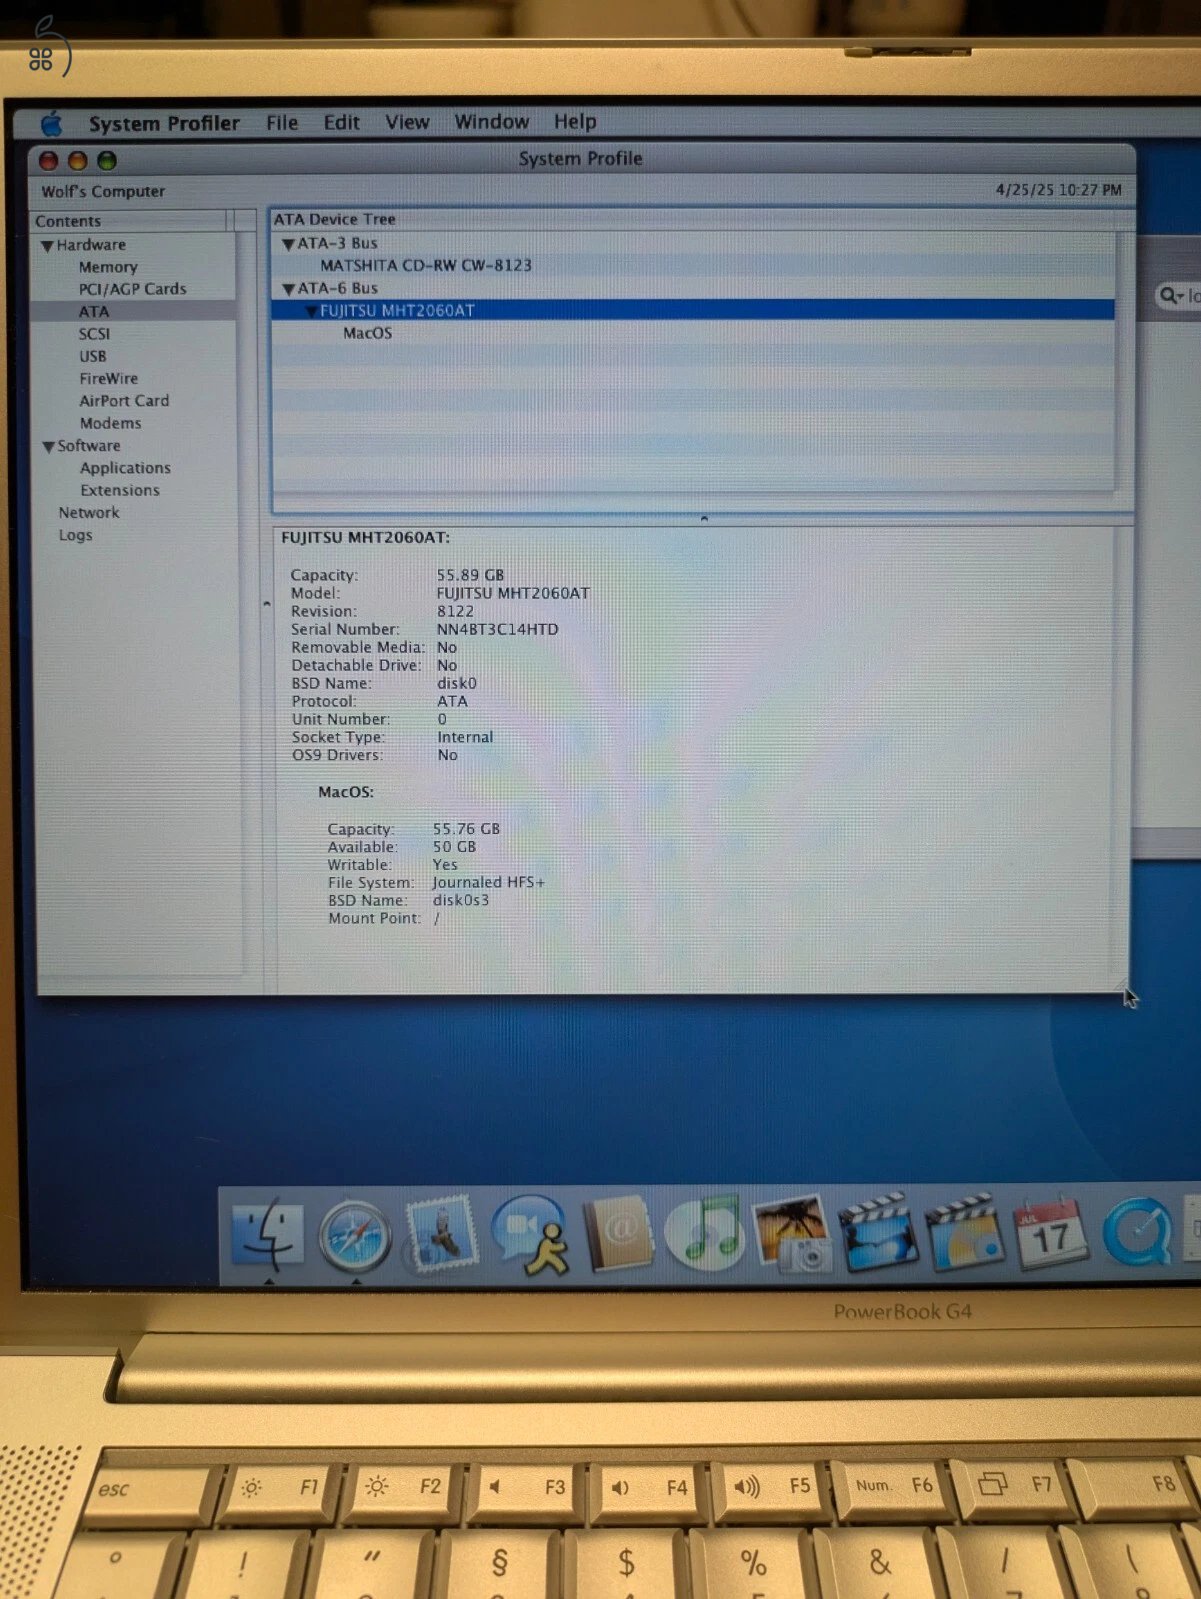Screen dimensions: 1201x1599
Task: Click the green zoom button
Action: point(107,161)
